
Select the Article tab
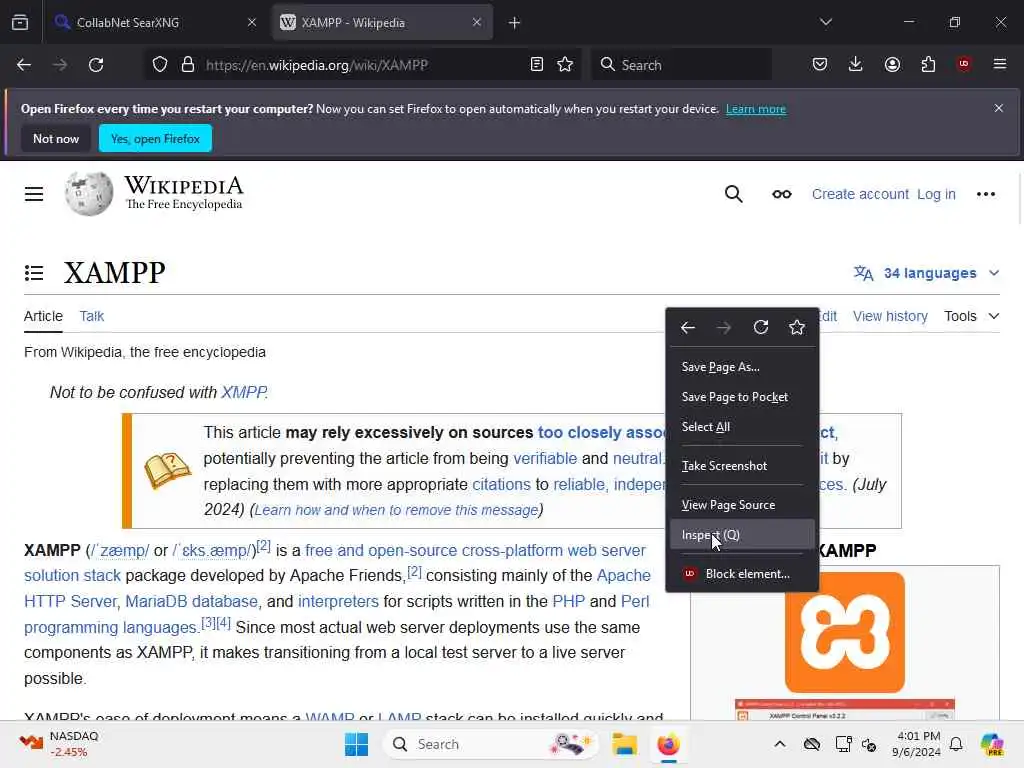pos(43,316)
